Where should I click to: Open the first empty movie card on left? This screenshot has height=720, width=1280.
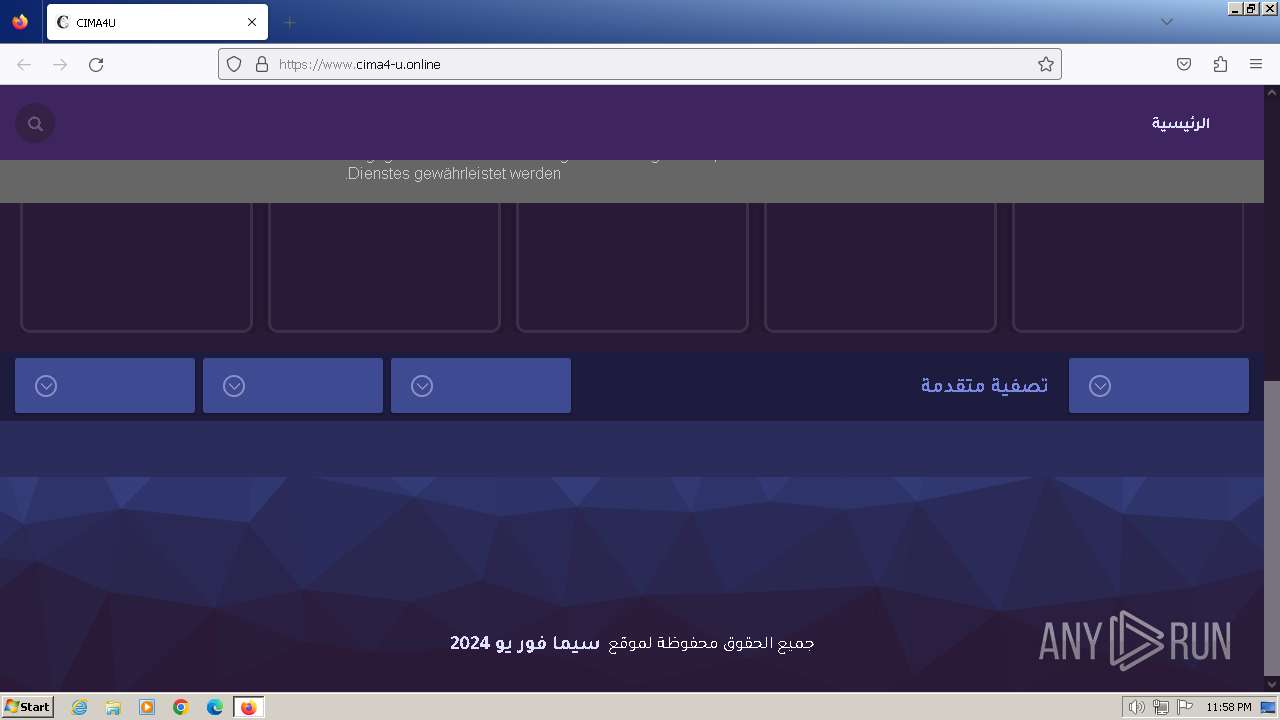[x=136, y=267]
